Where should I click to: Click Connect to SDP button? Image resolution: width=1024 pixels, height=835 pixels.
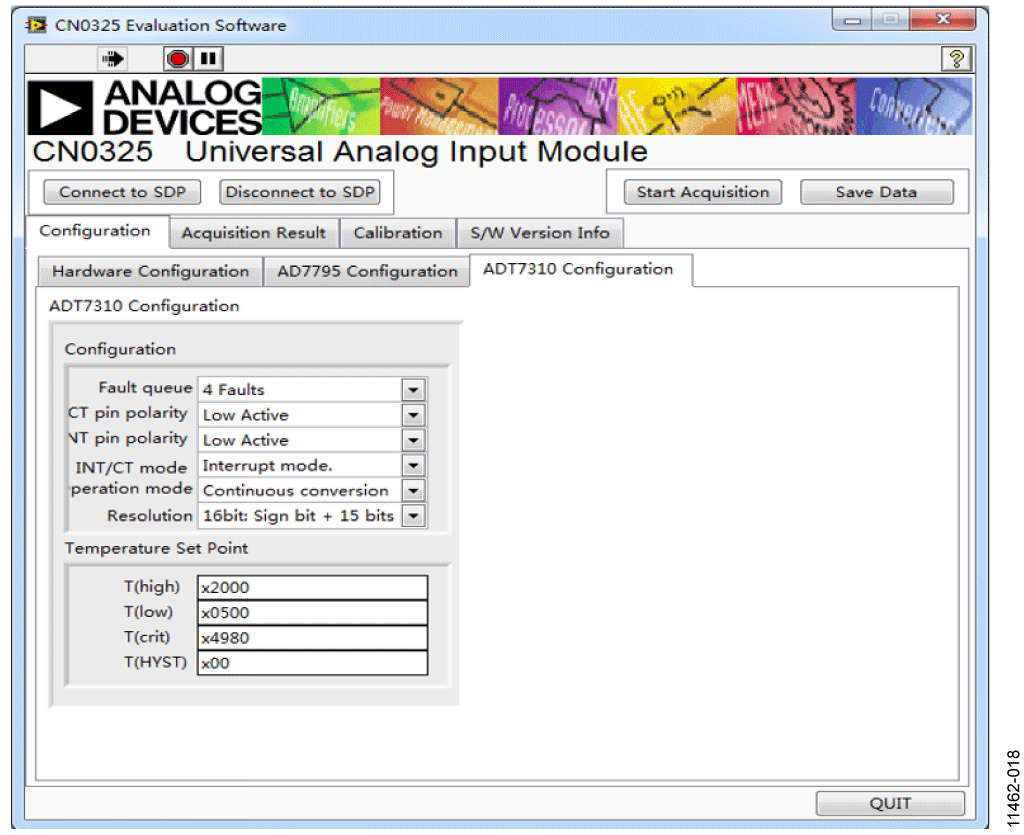(x=122, y=192)
